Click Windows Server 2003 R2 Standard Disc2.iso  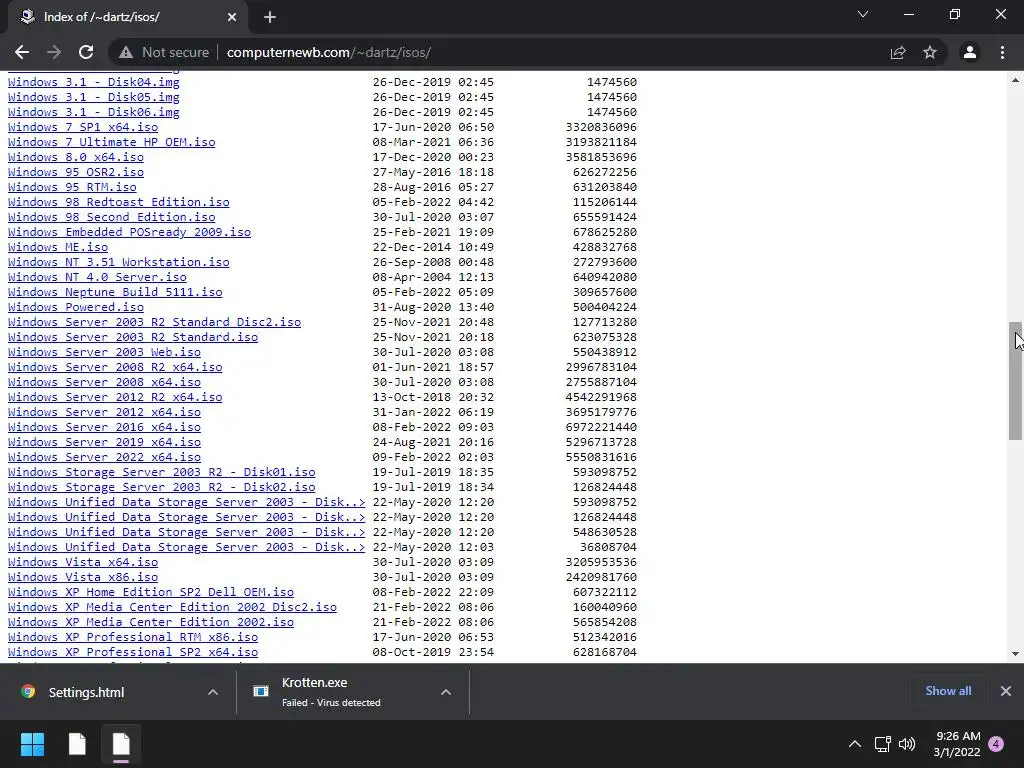[x=154, y=323]
